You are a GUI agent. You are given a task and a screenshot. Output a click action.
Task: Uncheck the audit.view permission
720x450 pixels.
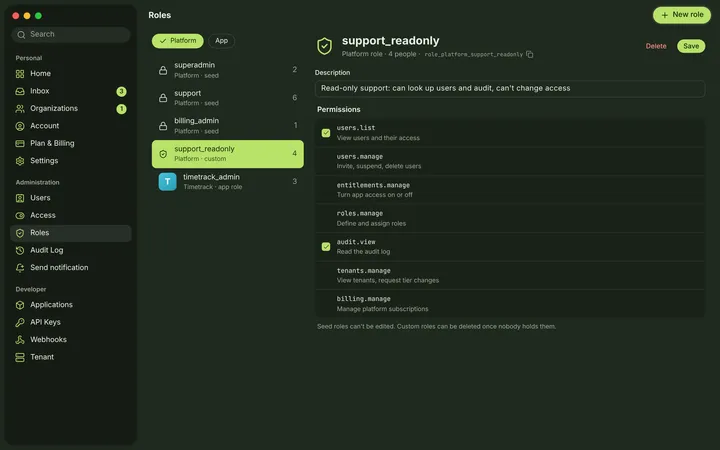click(326, 247)
